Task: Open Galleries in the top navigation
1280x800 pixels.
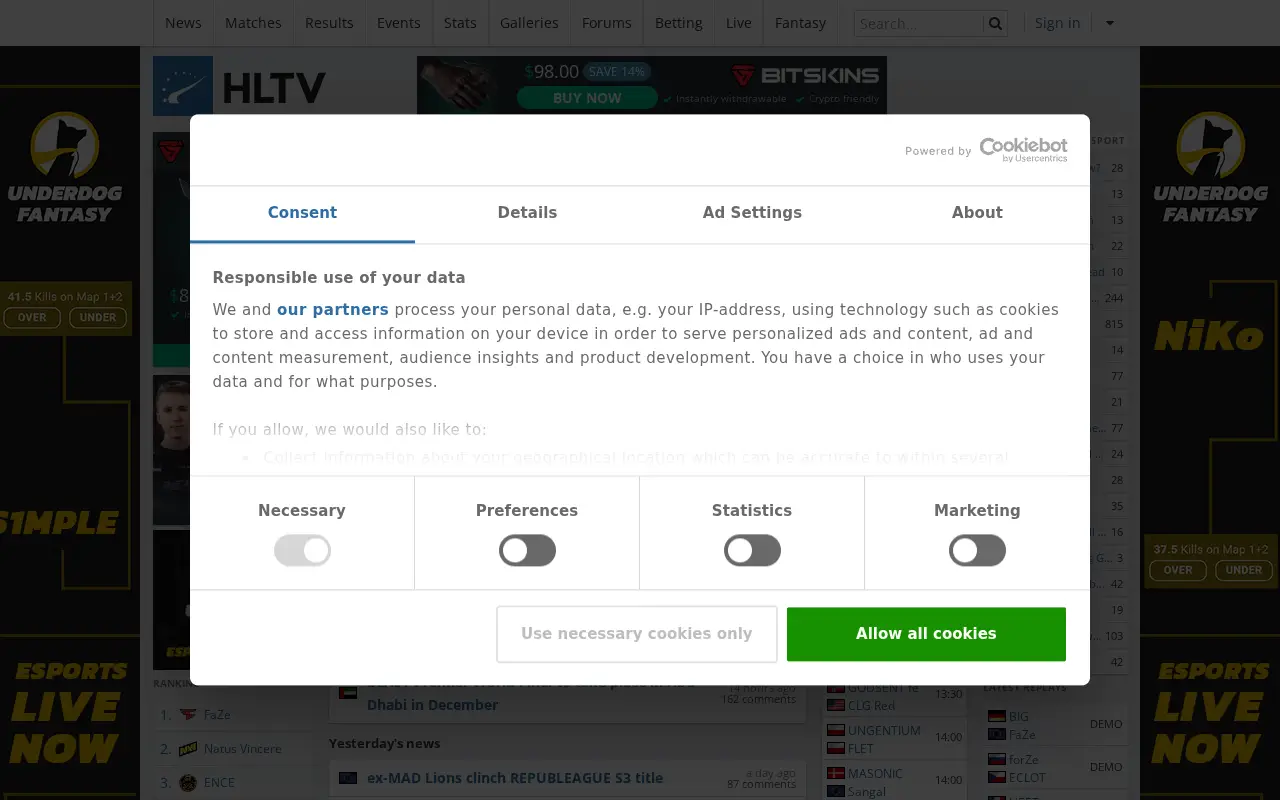Action: point(529,23)
